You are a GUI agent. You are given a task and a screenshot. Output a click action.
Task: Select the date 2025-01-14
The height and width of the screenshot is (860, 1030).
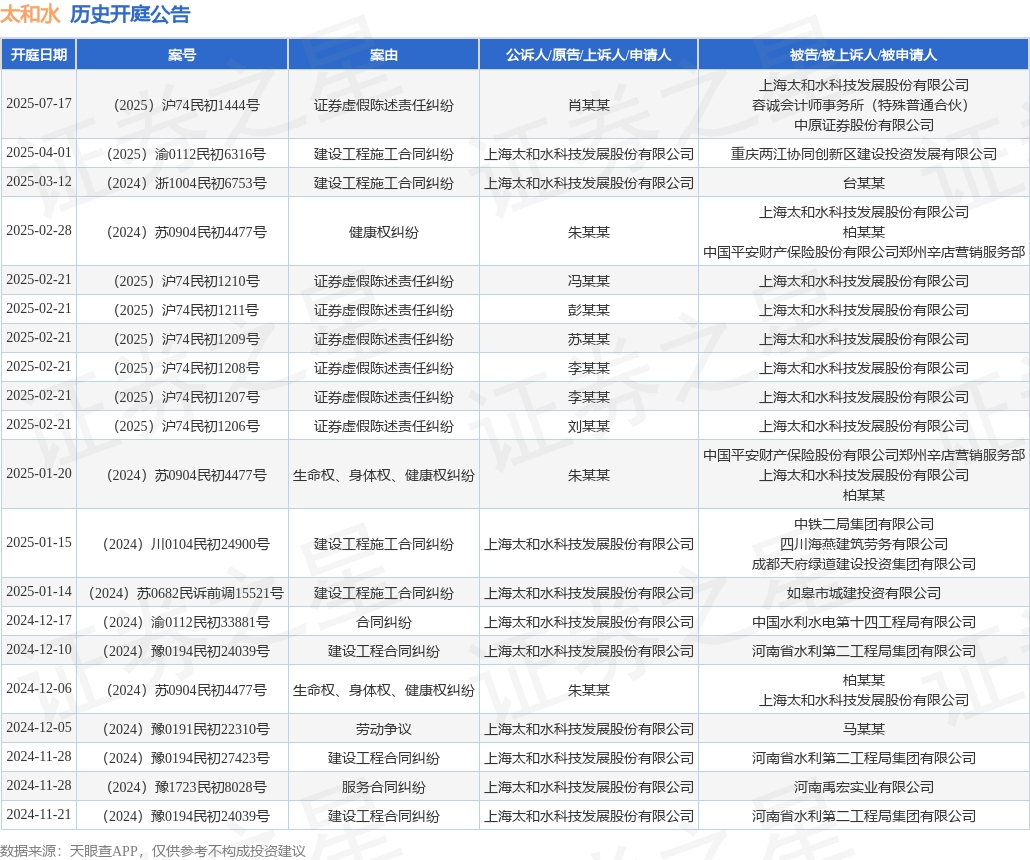39,591
